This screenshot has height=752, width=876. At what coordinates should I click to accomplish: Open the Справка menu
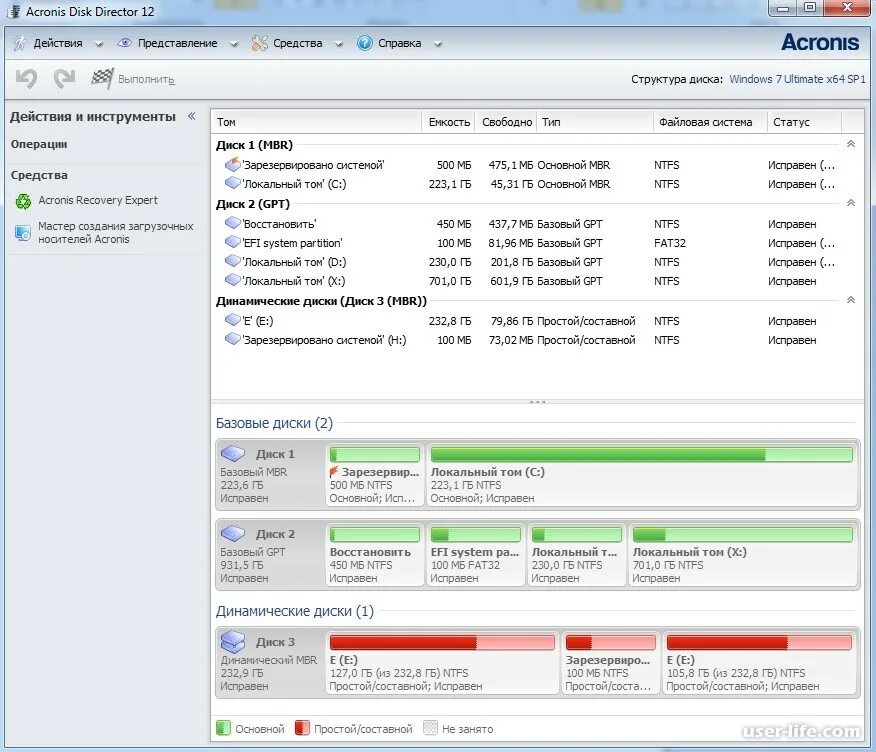[x=399, y=43]
